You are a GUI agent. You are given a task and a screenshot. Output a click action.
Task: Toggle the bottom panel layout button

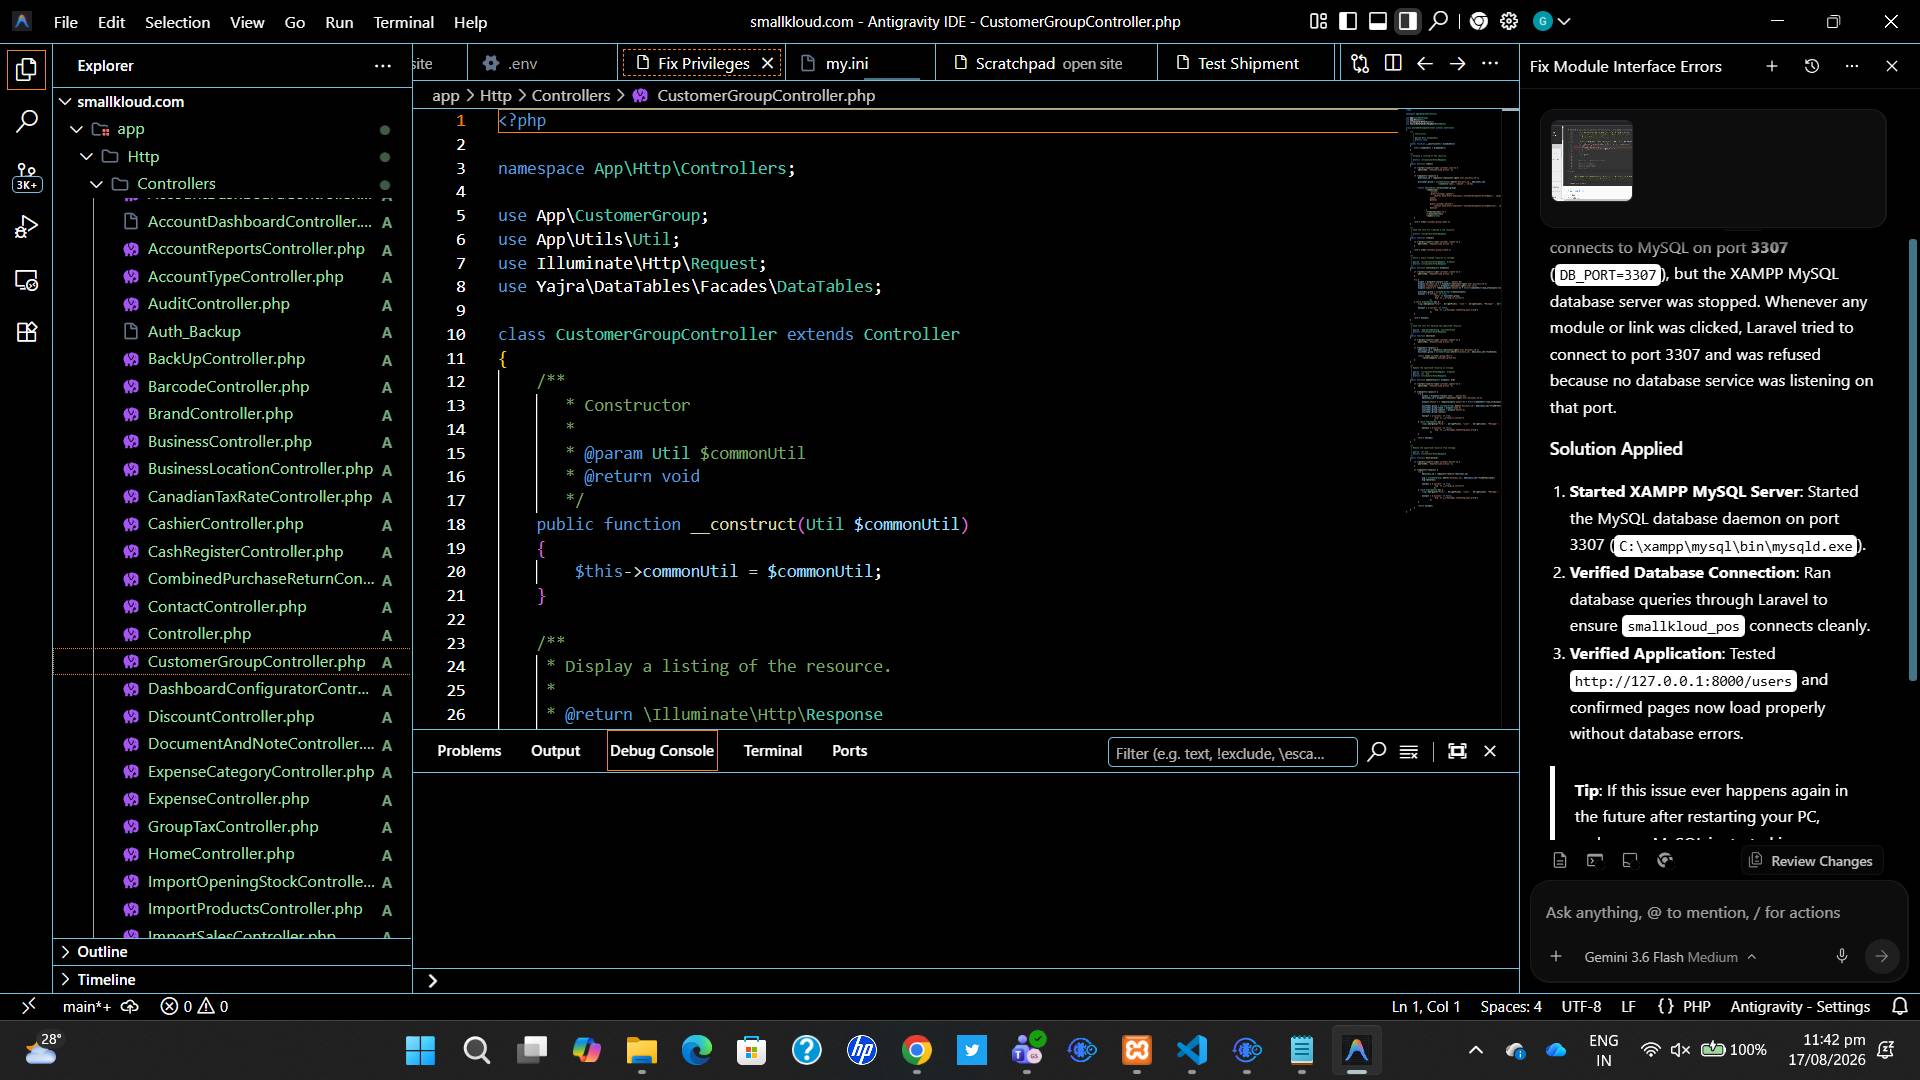click(x=1378, y=21)
